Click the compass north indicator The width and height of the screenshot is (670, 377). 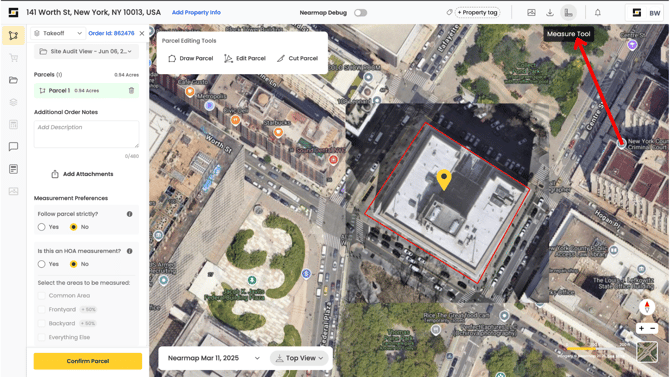click(x=647, y=307)
